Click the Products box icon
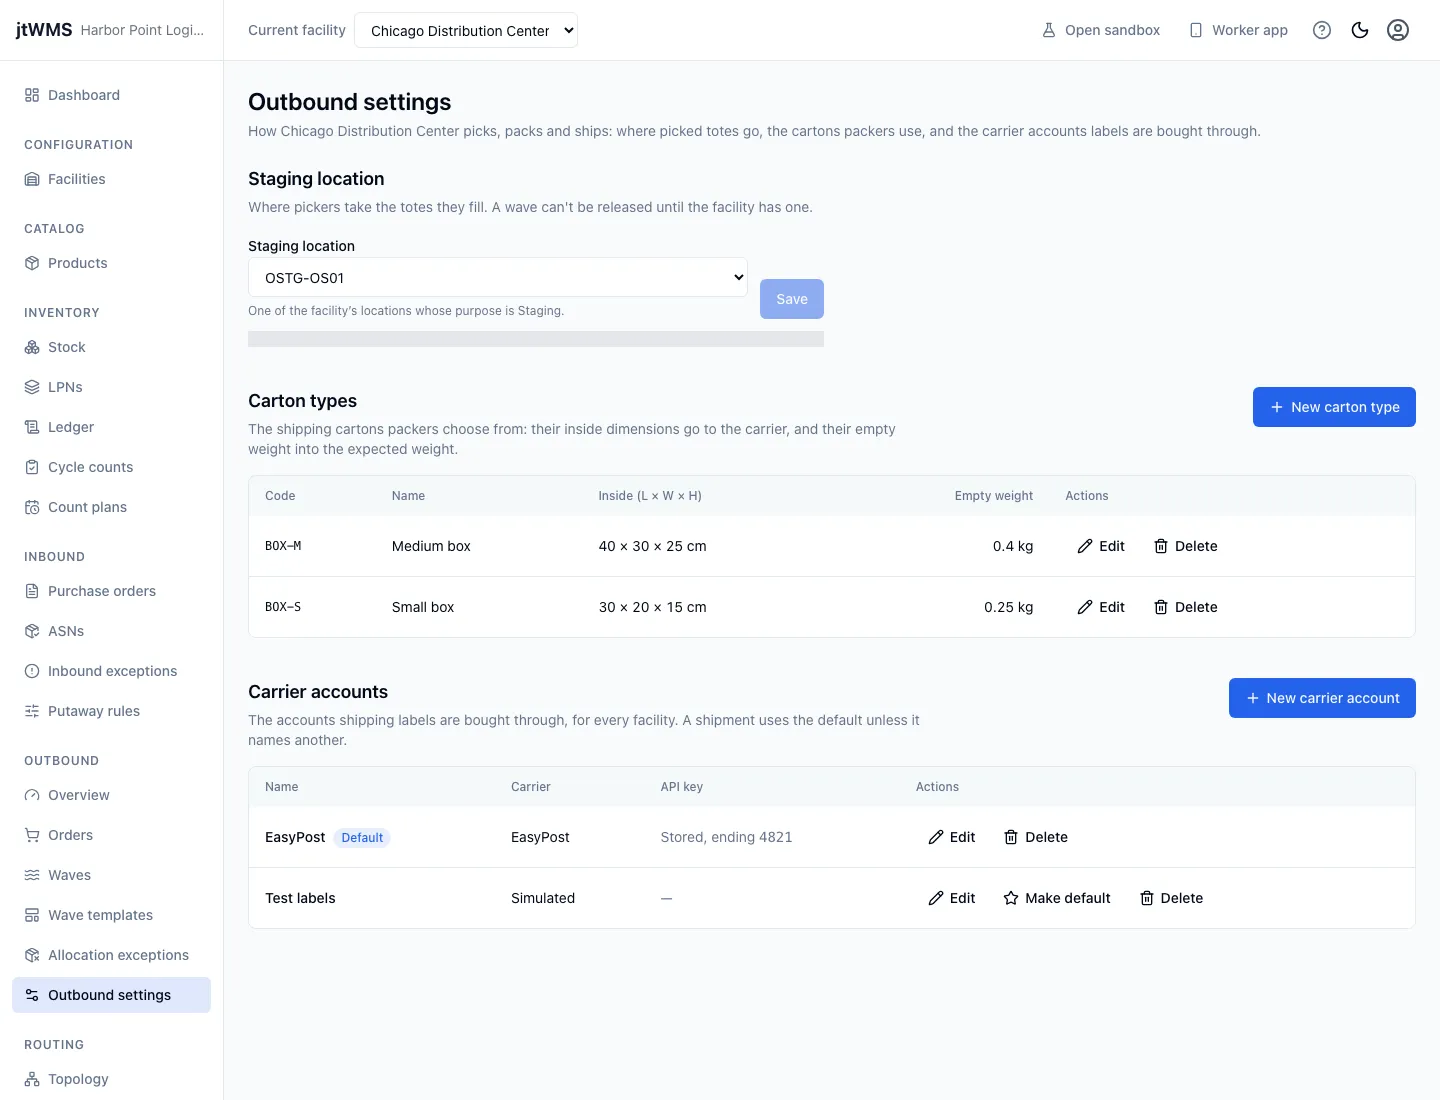Viewport: 1440px width, 1100px height. click(x=32, y=263)
